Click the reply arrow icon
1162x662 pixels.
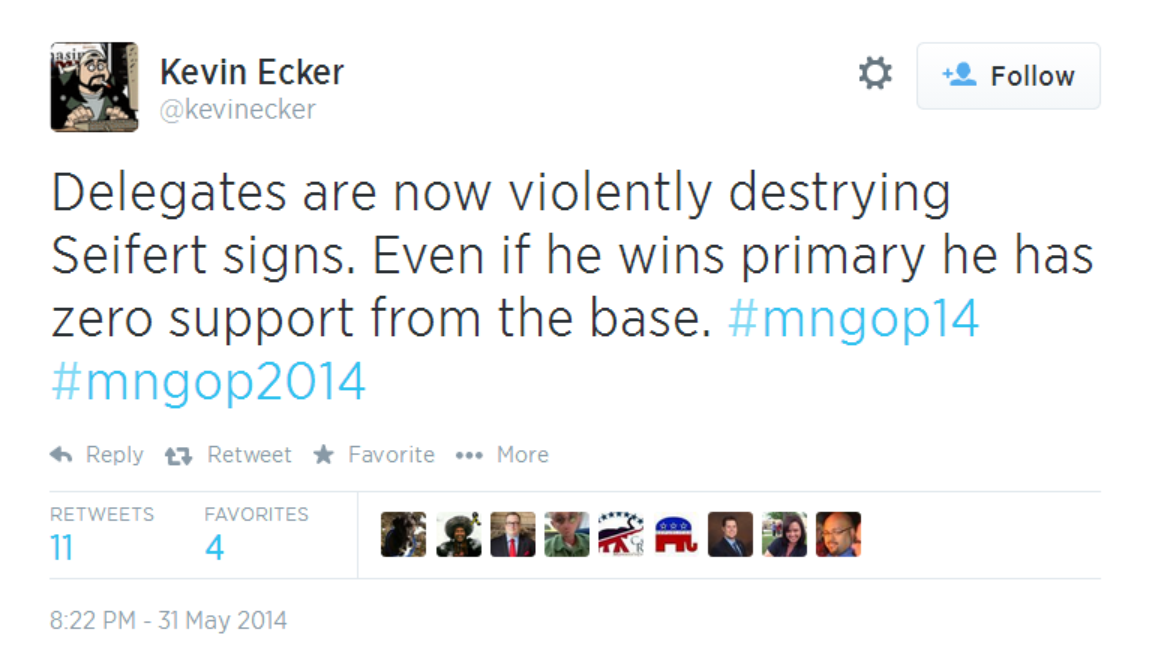coord(62,455)
